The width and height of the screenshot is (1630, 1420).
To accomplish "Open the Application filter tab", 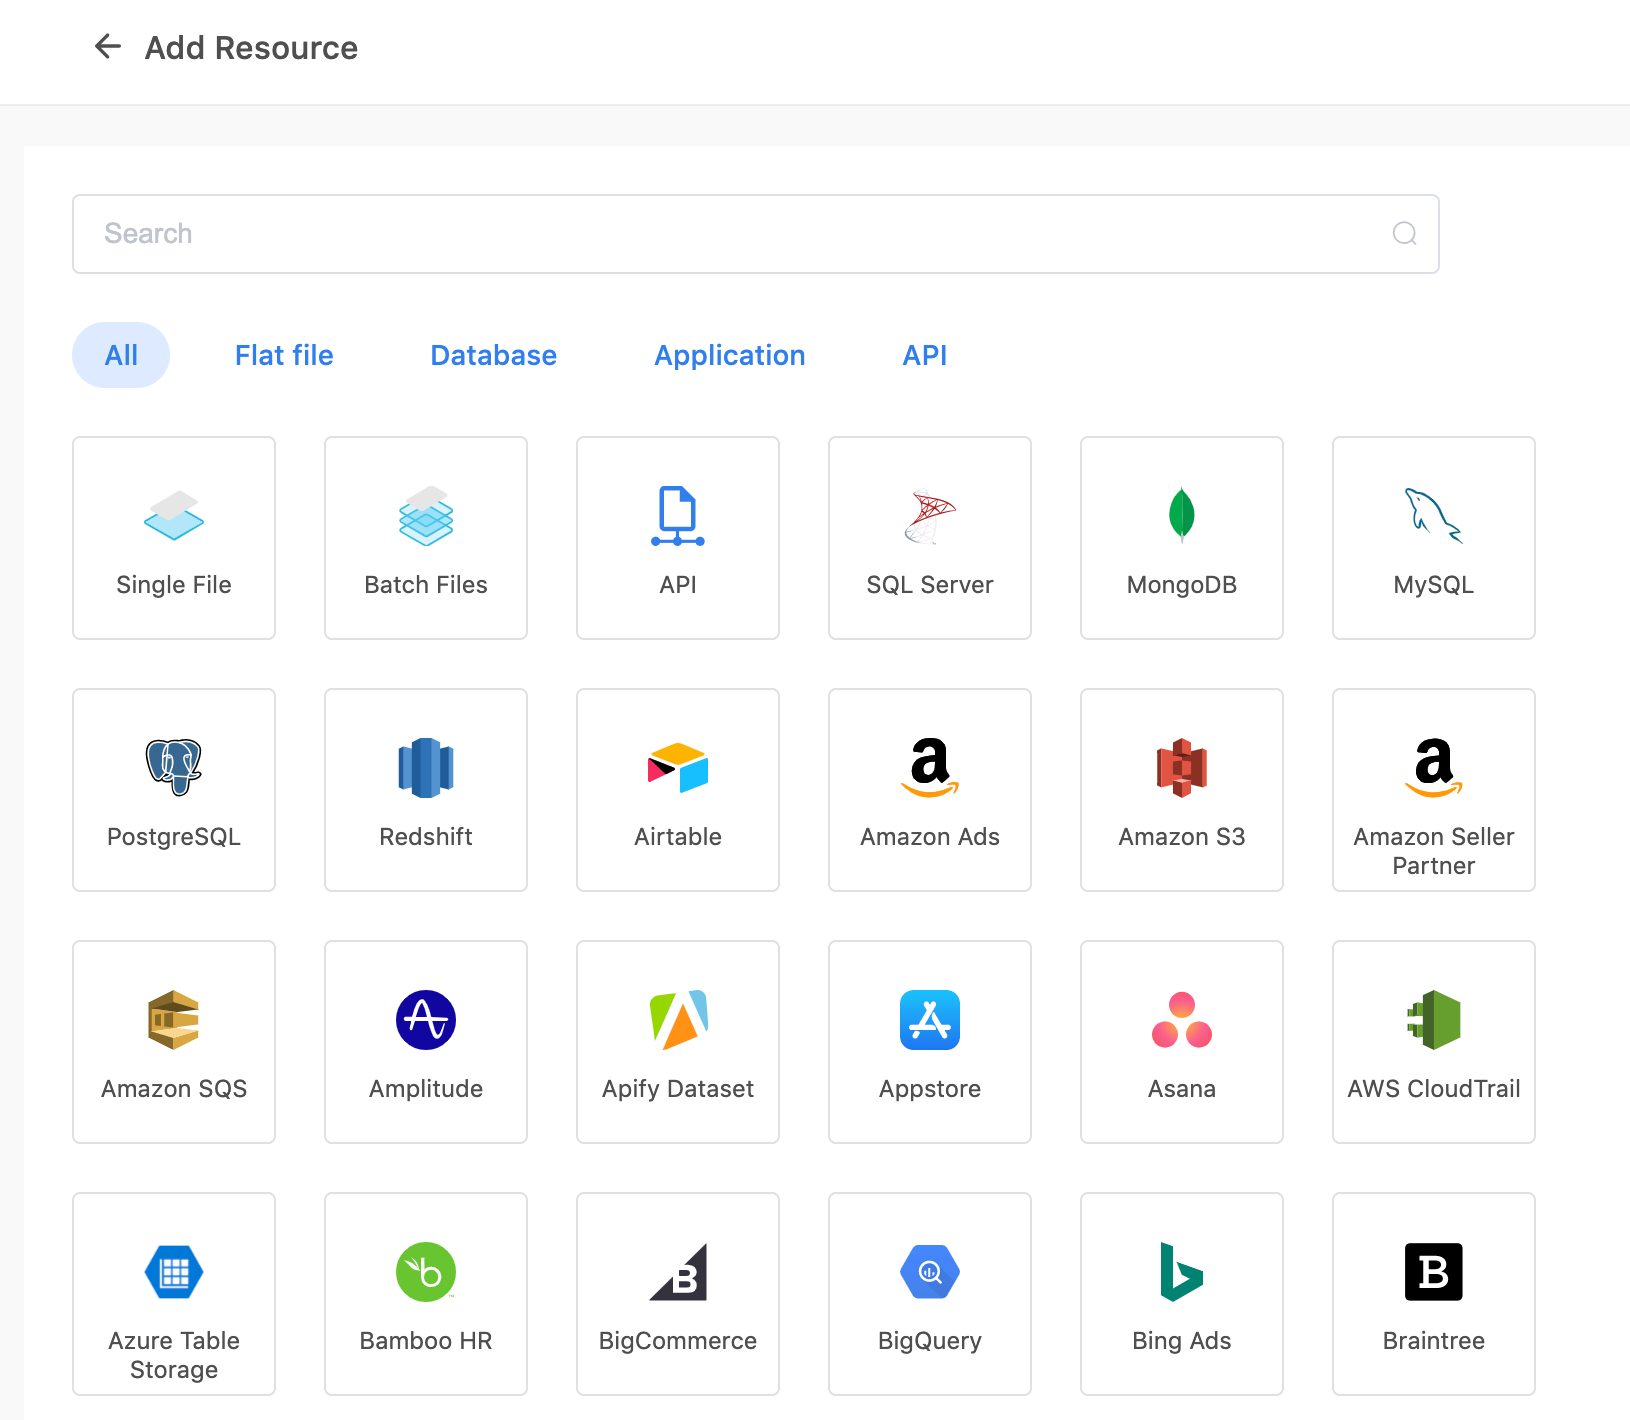I will point(730,356).
